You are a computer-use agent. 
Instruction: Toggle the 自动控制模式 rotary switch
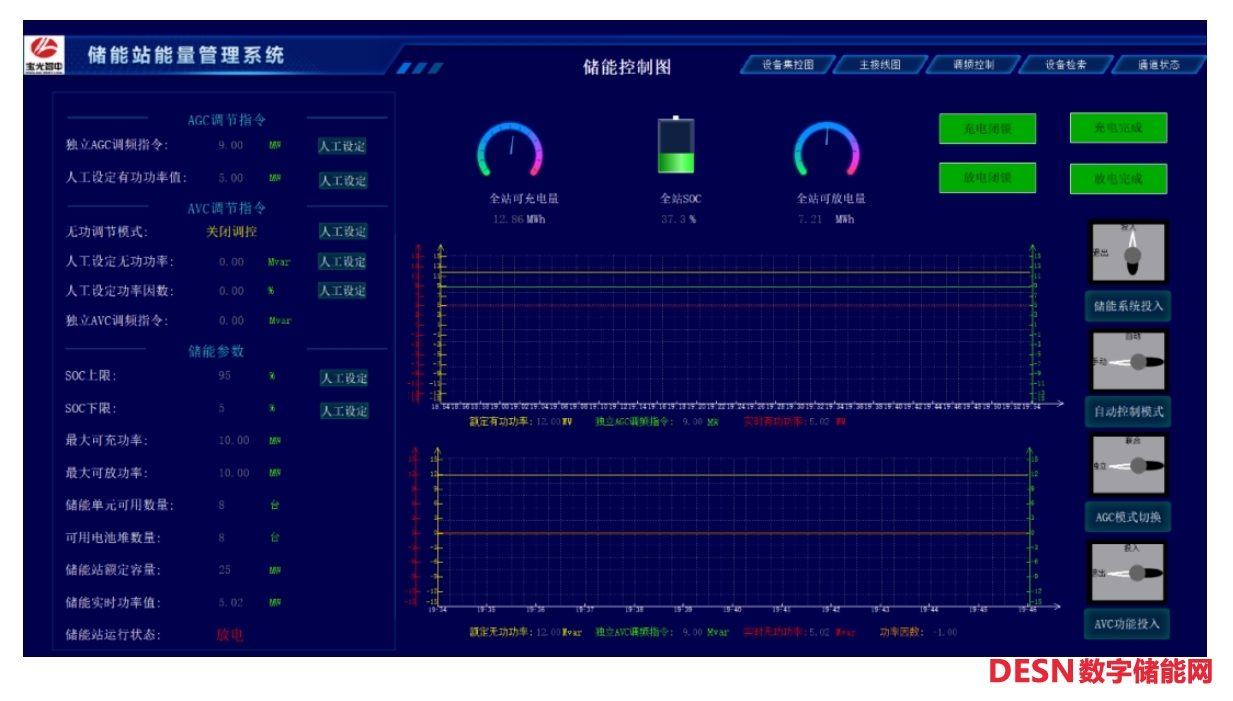(x=1128, y=361)
